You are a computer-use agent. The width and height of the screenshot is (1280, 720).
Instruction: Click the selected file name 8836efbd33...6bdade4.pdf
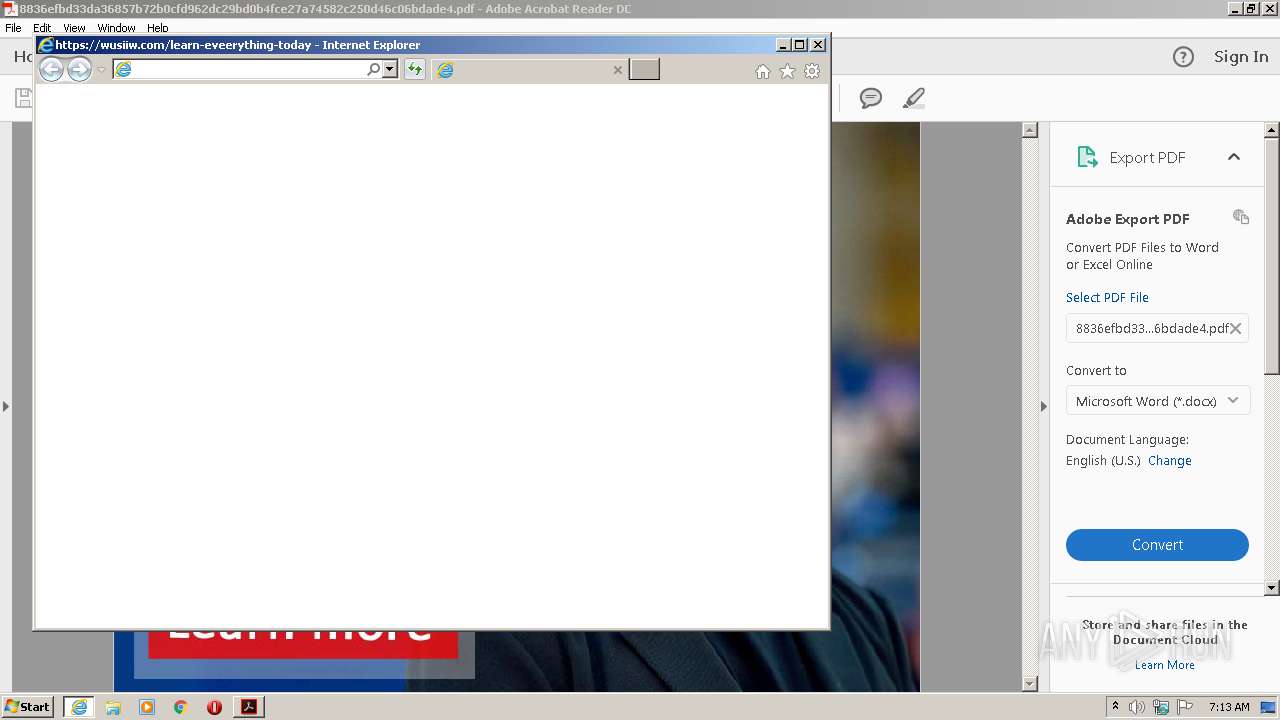1151,328
